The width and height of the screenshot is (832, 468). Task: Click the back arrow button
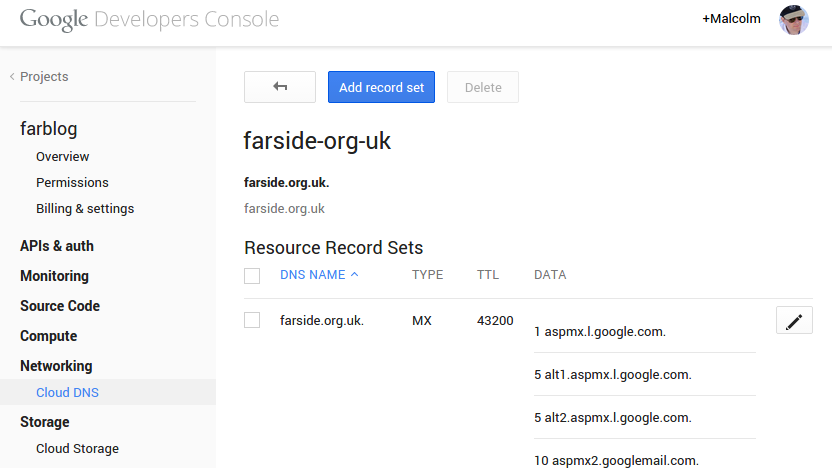pos(280,87)
